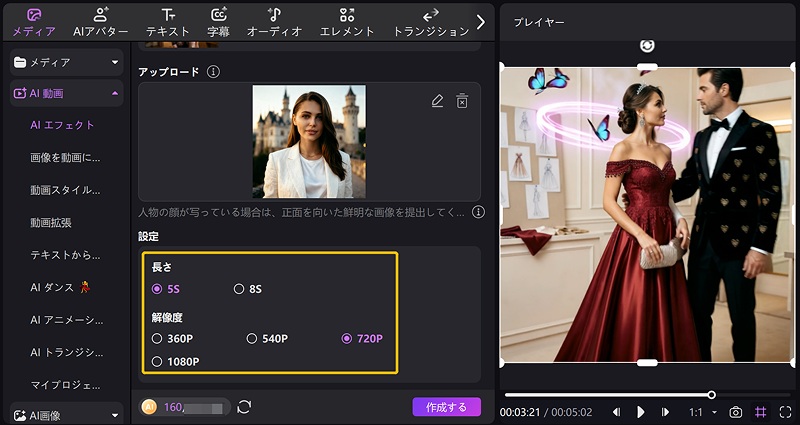Click the bottom center resize handle
Screen dimensions: 800x425
click(647, 363)
